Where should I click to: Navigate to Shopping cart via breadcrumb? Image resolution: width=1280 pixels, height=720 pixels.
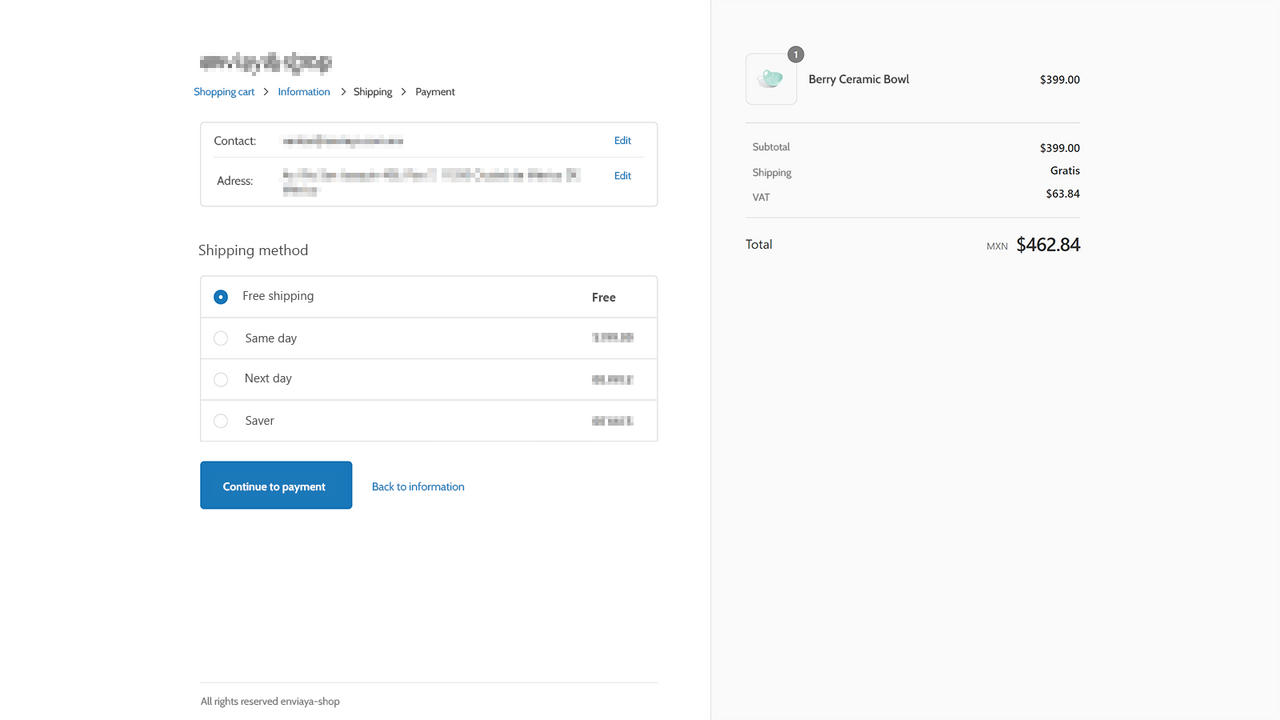click(x=224, y=91)
